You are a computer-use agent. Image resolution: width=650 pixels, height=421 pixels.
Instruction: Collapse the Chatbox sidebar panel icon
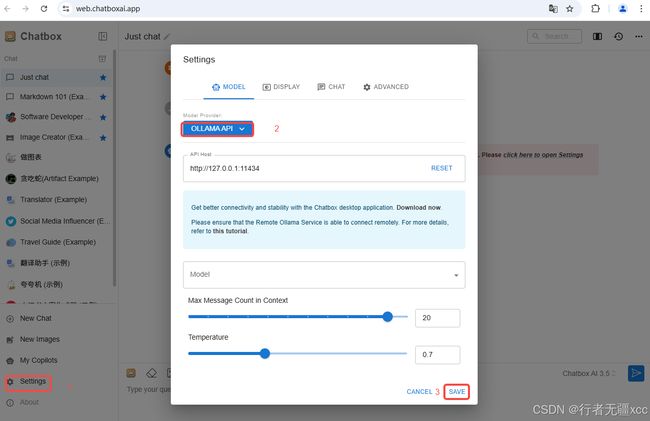102,36
